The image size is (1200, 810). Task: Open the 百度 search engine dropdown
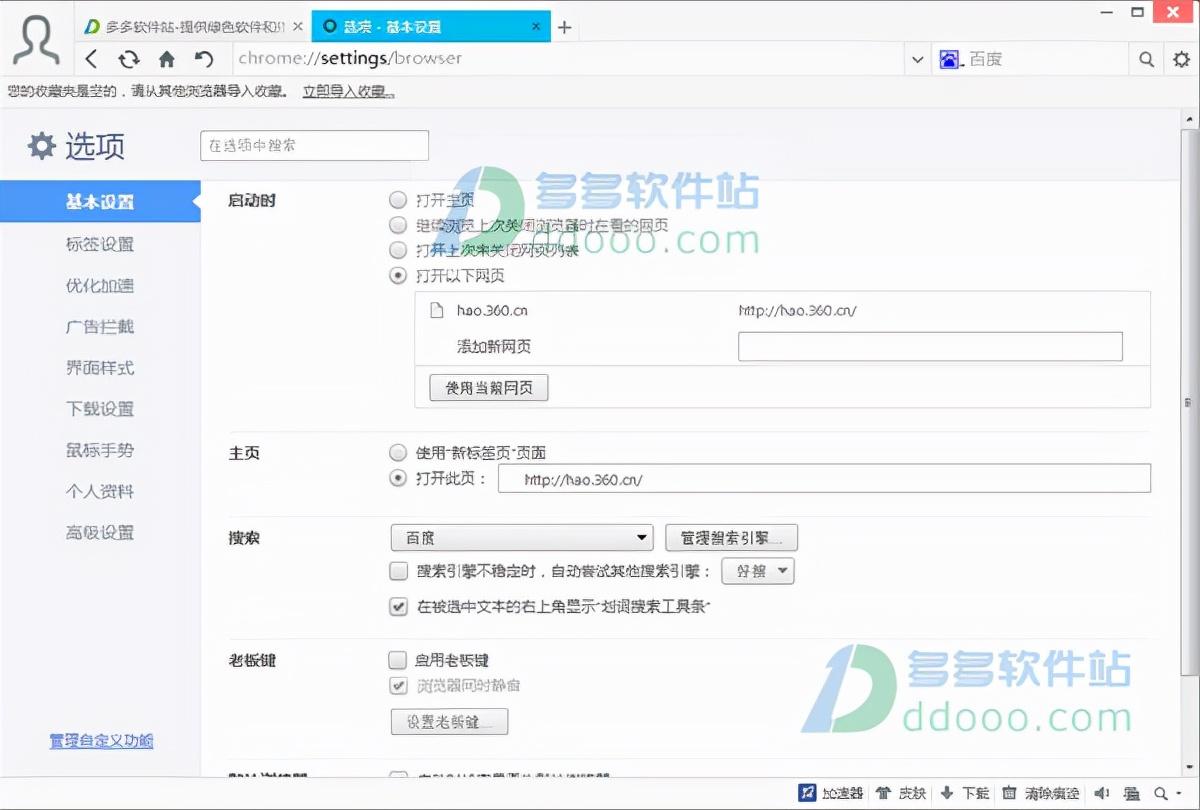pos(521,537)
